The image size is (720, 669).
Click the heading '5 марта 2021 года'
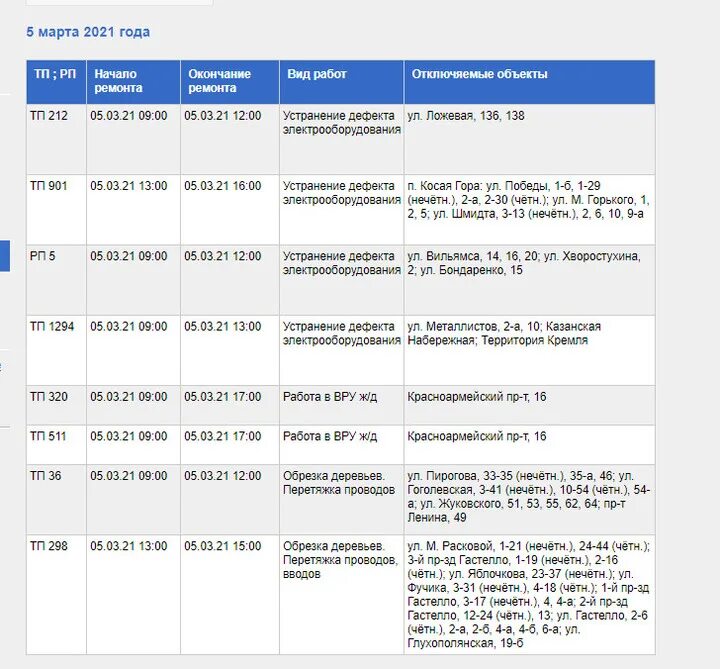(x=88, y=32)
